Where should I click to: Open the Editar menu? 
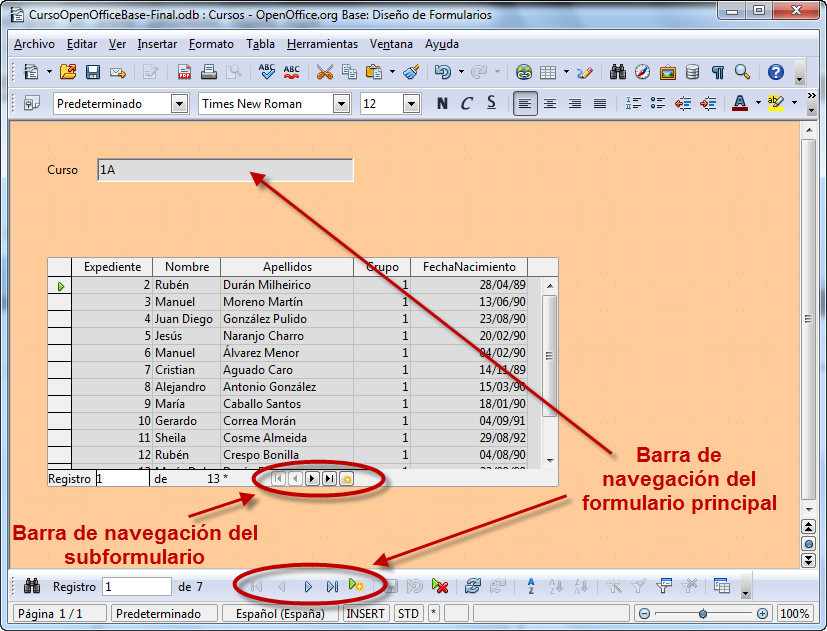pyautogui.click(x=82, y=44)
